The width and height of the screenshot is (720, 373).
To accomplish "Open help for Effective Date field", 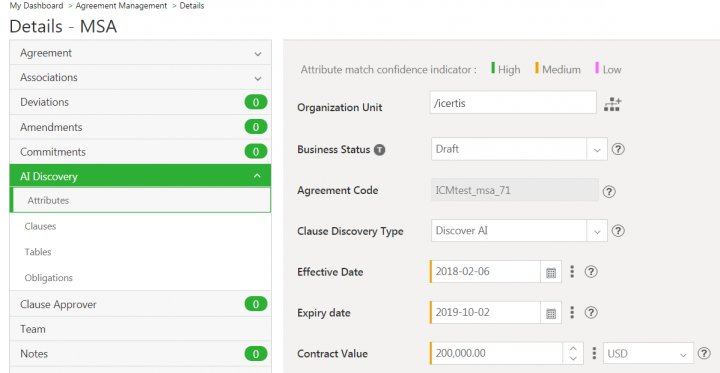I will coord(591,271).
